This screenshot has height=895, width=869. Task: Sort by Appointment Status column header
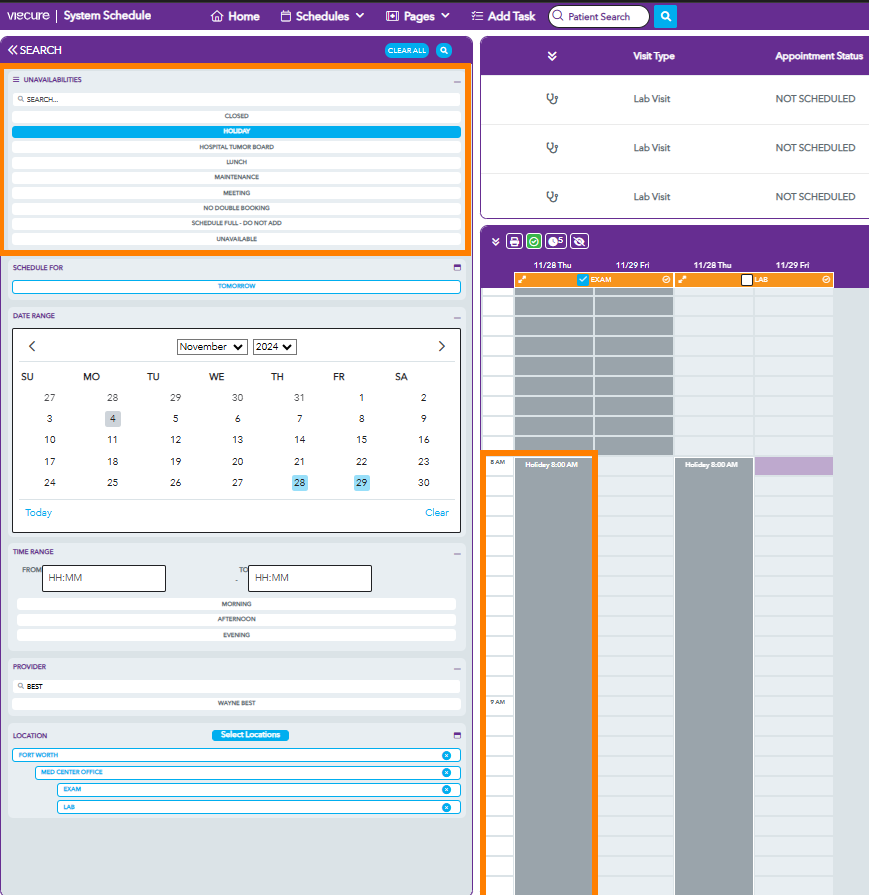pyautogui.click(x=819, y=56)
